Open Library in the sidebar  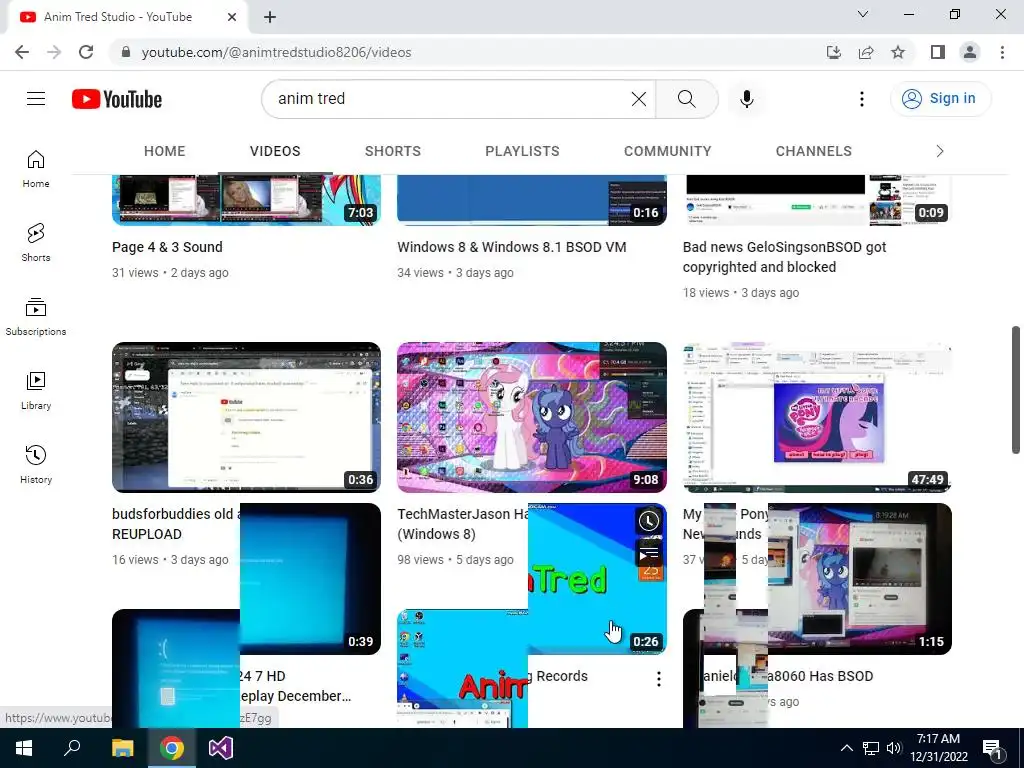pos(36,391)
